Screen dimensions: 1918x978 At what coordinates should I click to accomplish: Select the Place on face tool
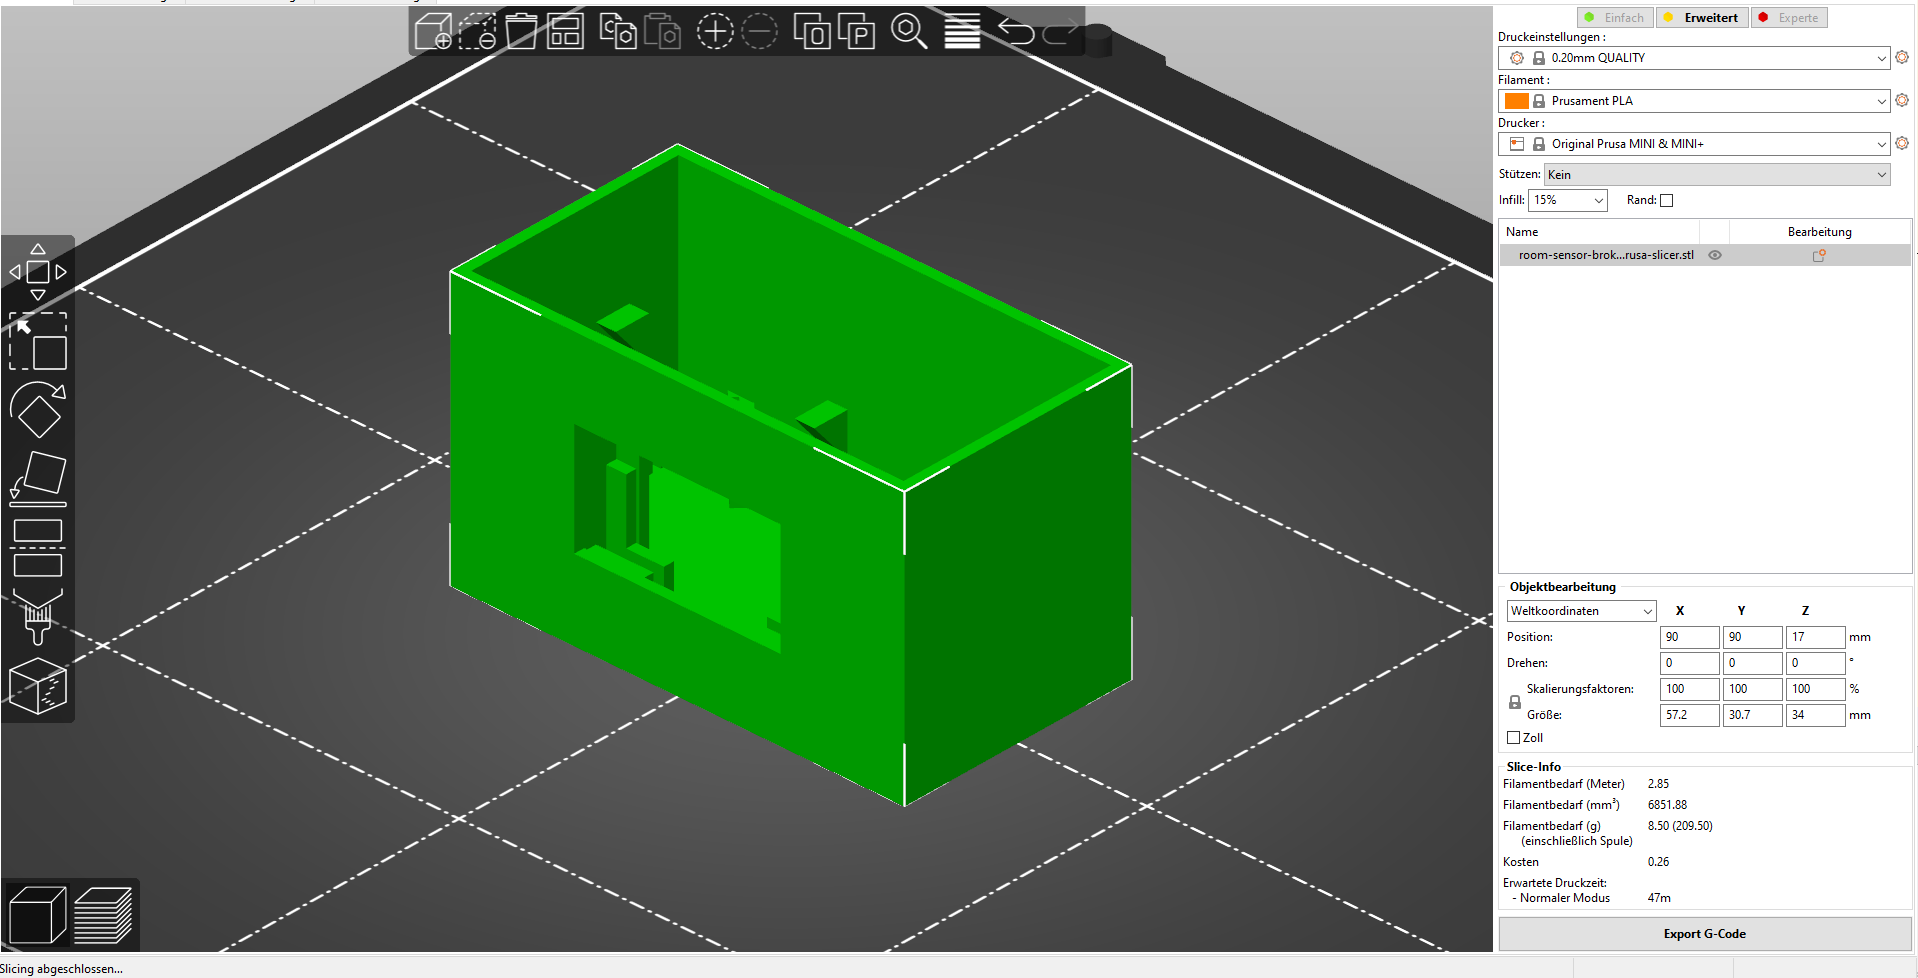pos(38,479)
